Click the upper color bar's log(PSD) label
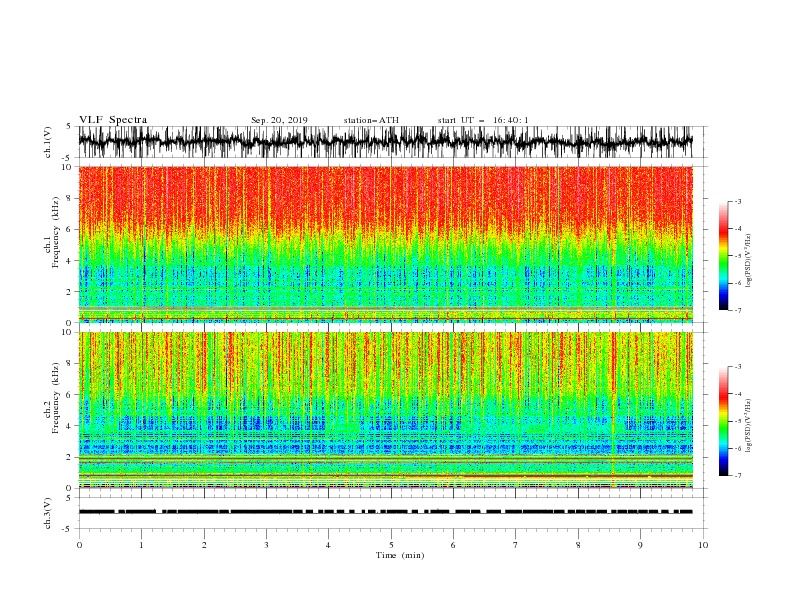 (748, 261)
